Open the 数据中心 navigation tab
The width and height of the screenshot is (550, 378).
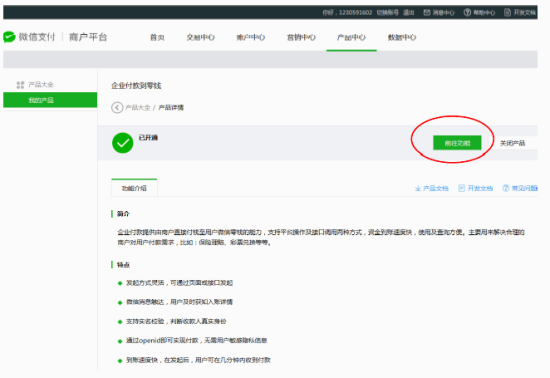[402, 37]
